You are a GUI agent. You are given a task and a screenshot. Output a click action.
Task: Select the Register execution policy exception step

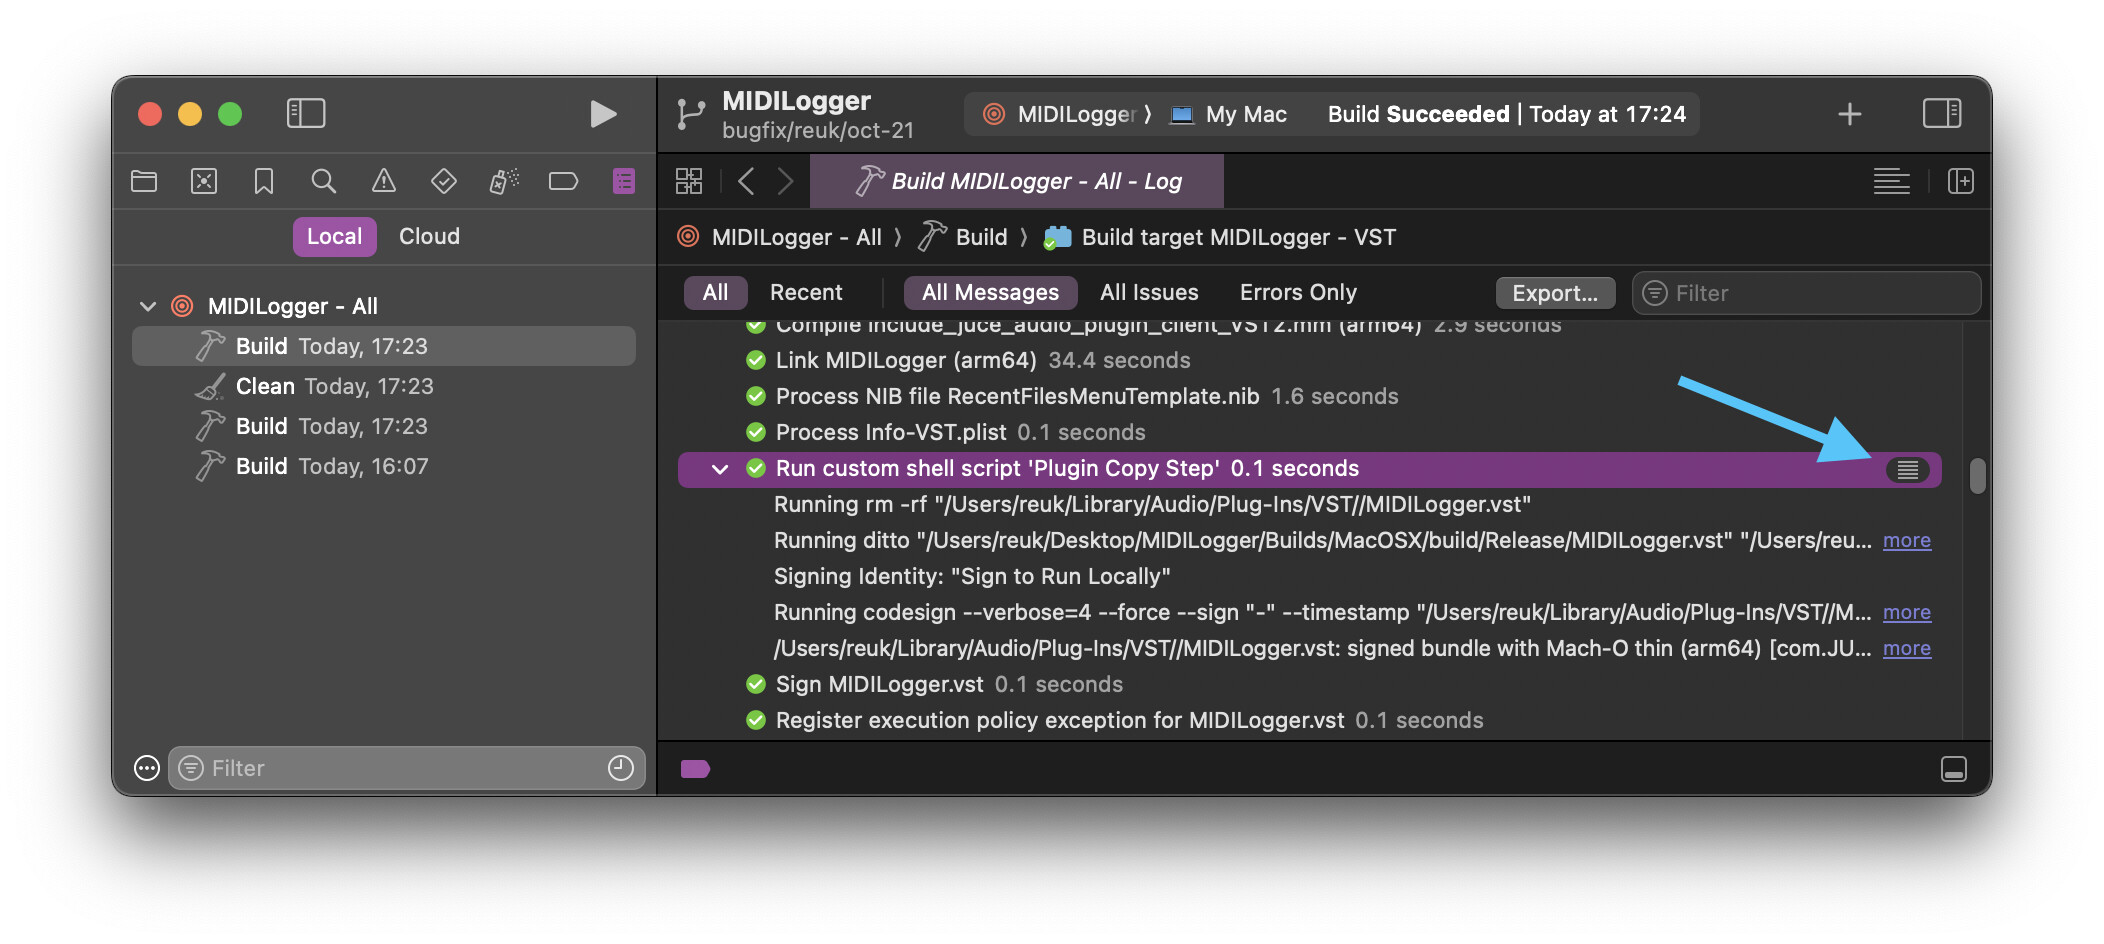click(1310, 720)
